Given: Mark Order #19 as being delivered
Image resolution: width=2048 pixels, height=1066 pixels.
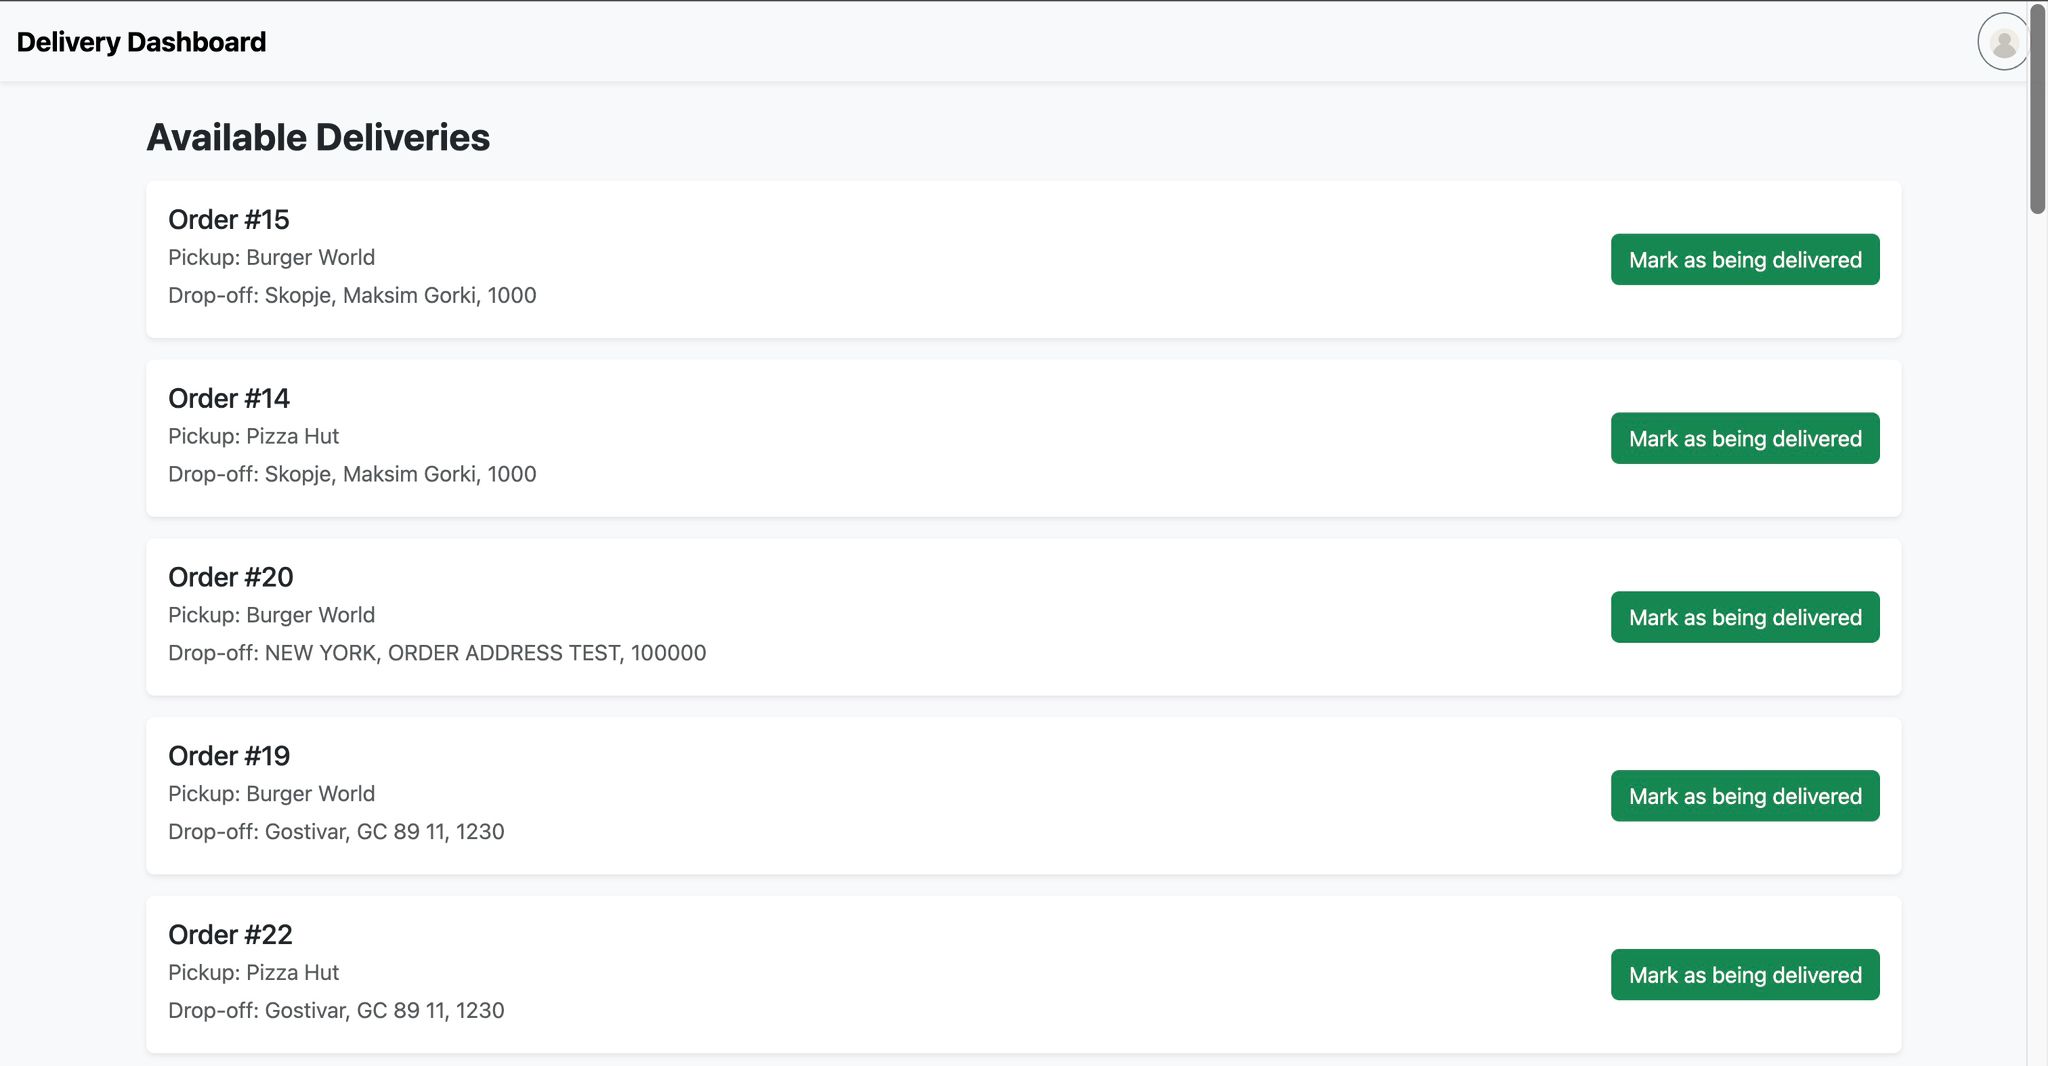Looking at the screenshot, I should (1744, 797).
